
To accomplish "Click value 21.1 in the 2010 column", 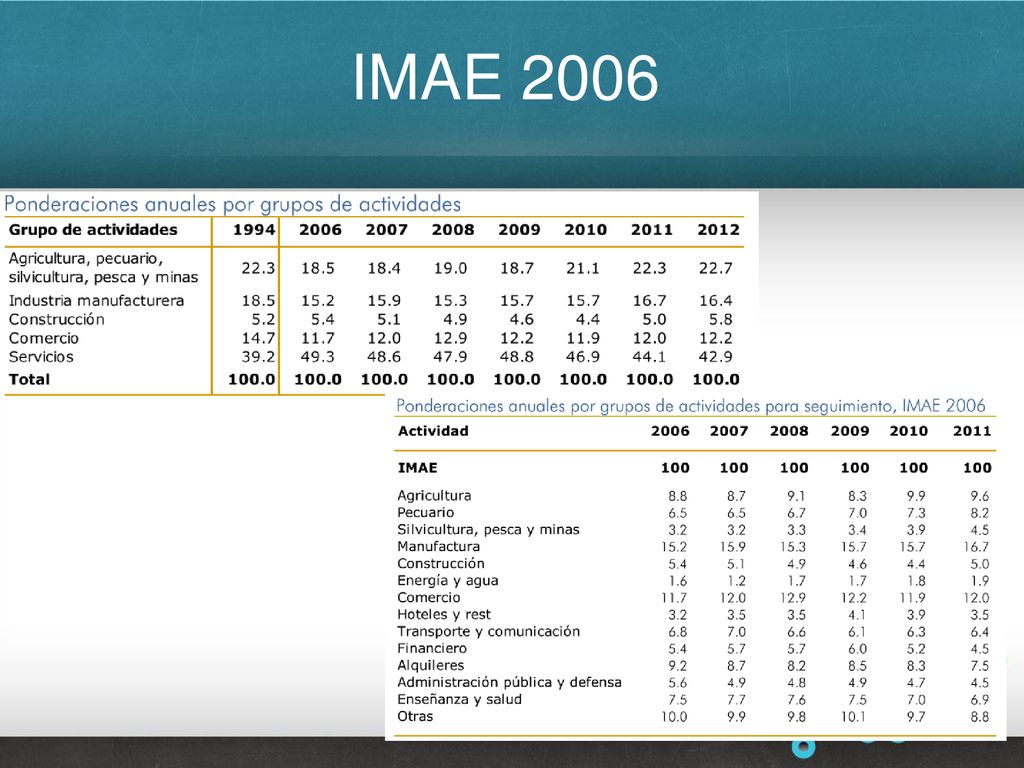I will coord(583,268).
